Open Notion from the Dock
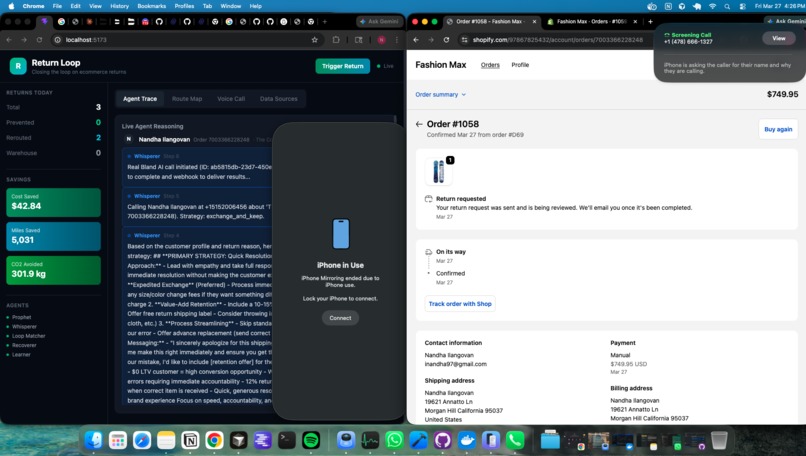This screenshot has height=456, width=806. coord(190,440)
